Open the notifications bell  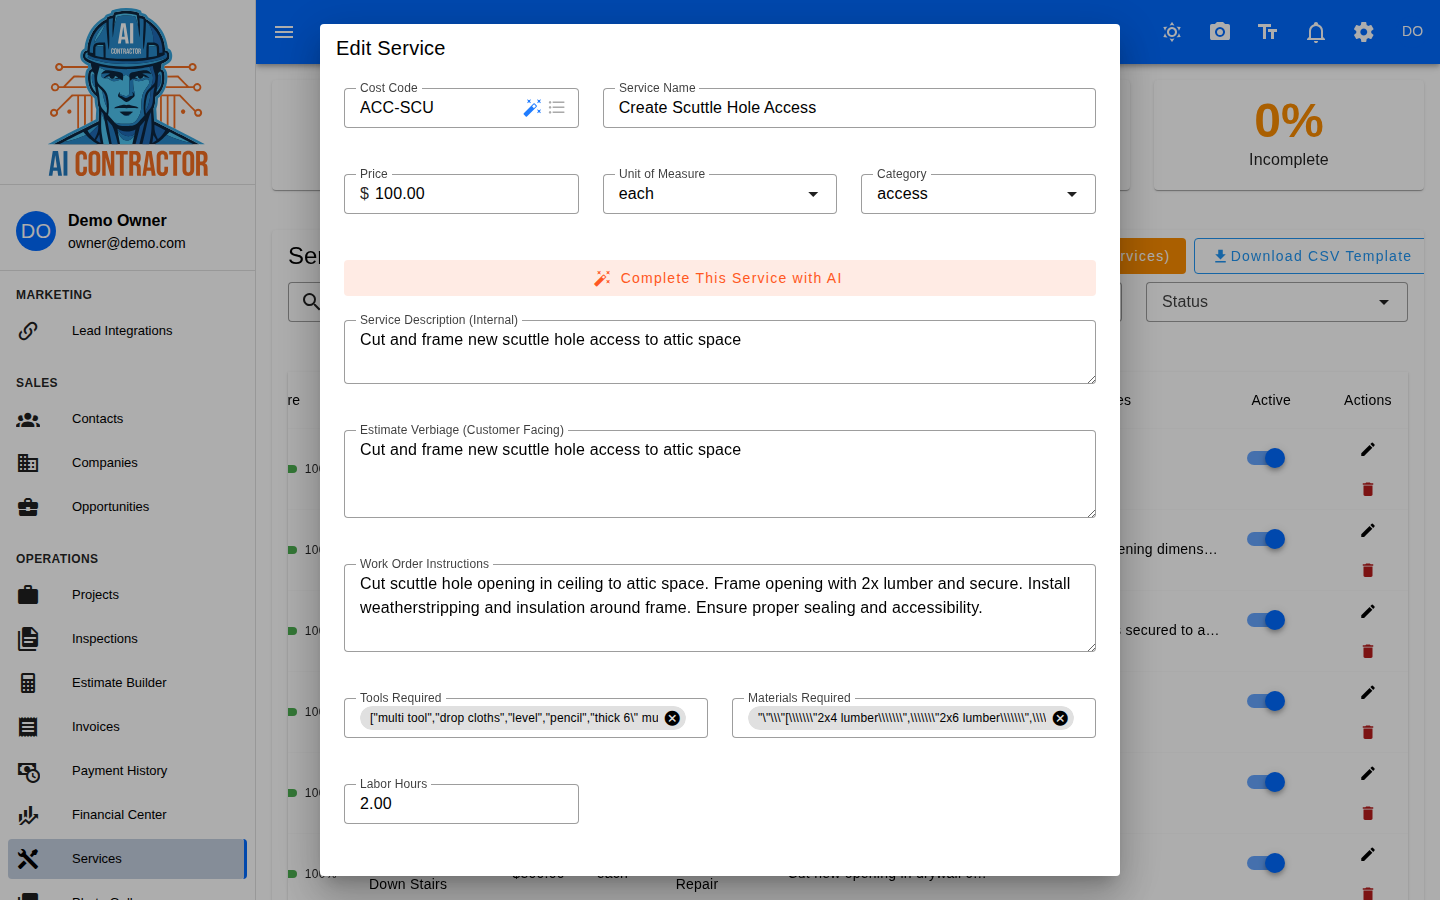[1316, 32]
